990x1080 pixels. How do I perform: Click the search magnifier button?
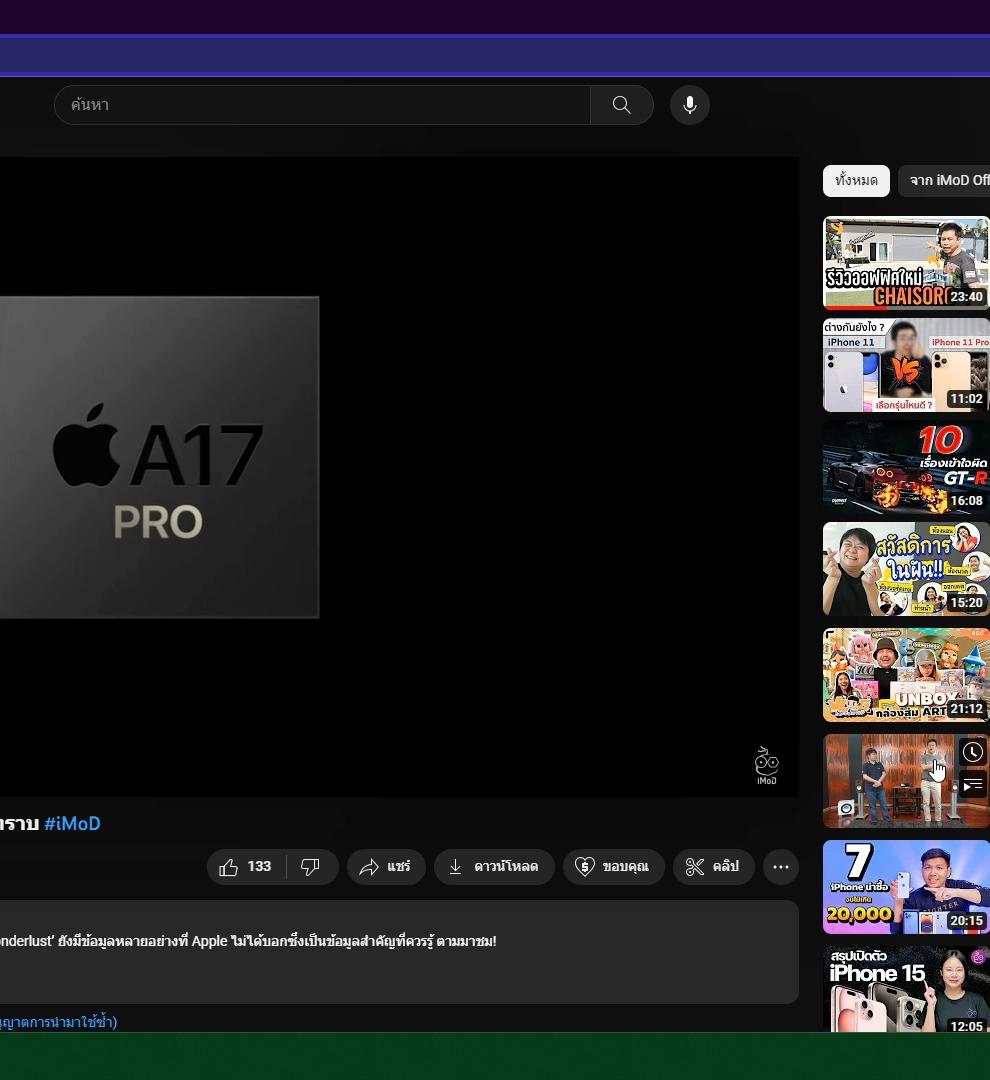coord(621,105)
